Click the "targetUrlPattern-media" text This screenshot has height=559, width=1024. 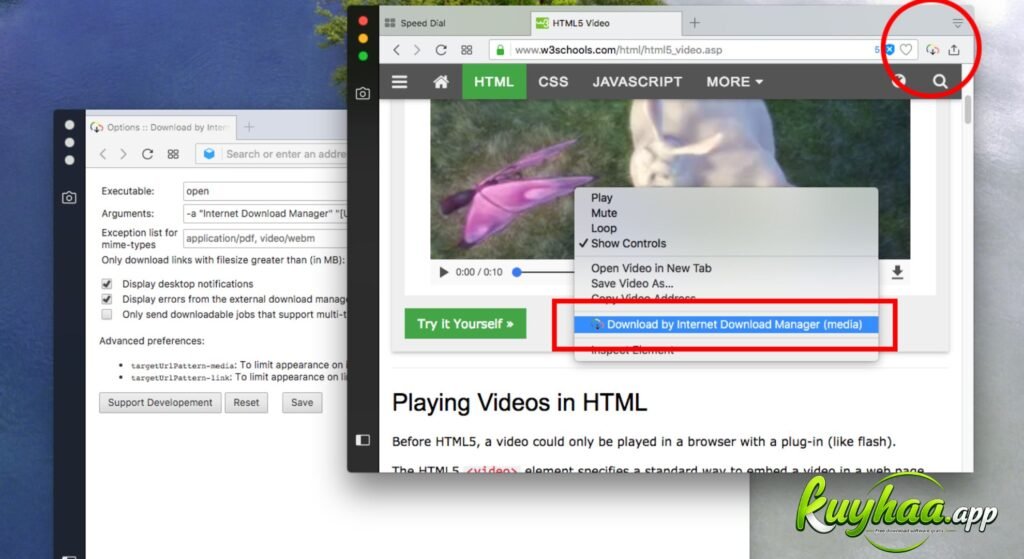tap(183, 366)
